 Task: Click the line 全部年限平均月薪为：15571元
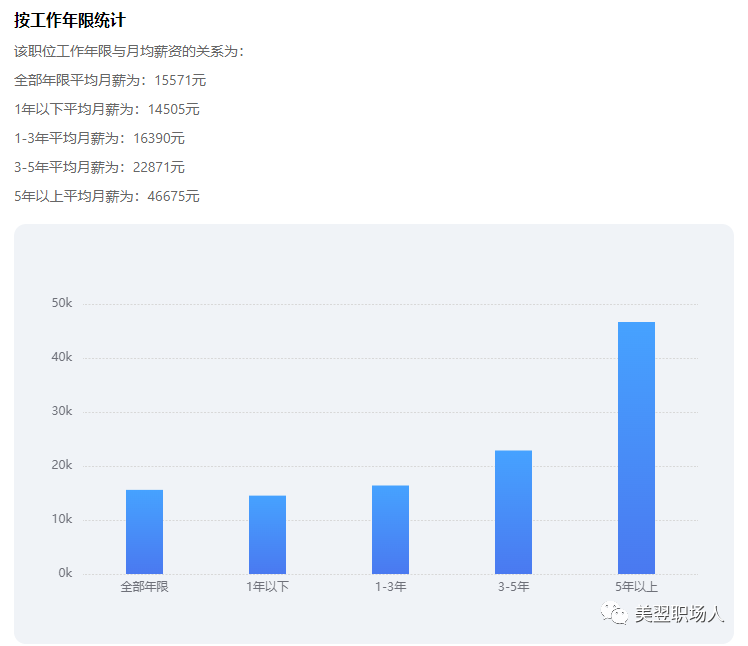(110, 80)
